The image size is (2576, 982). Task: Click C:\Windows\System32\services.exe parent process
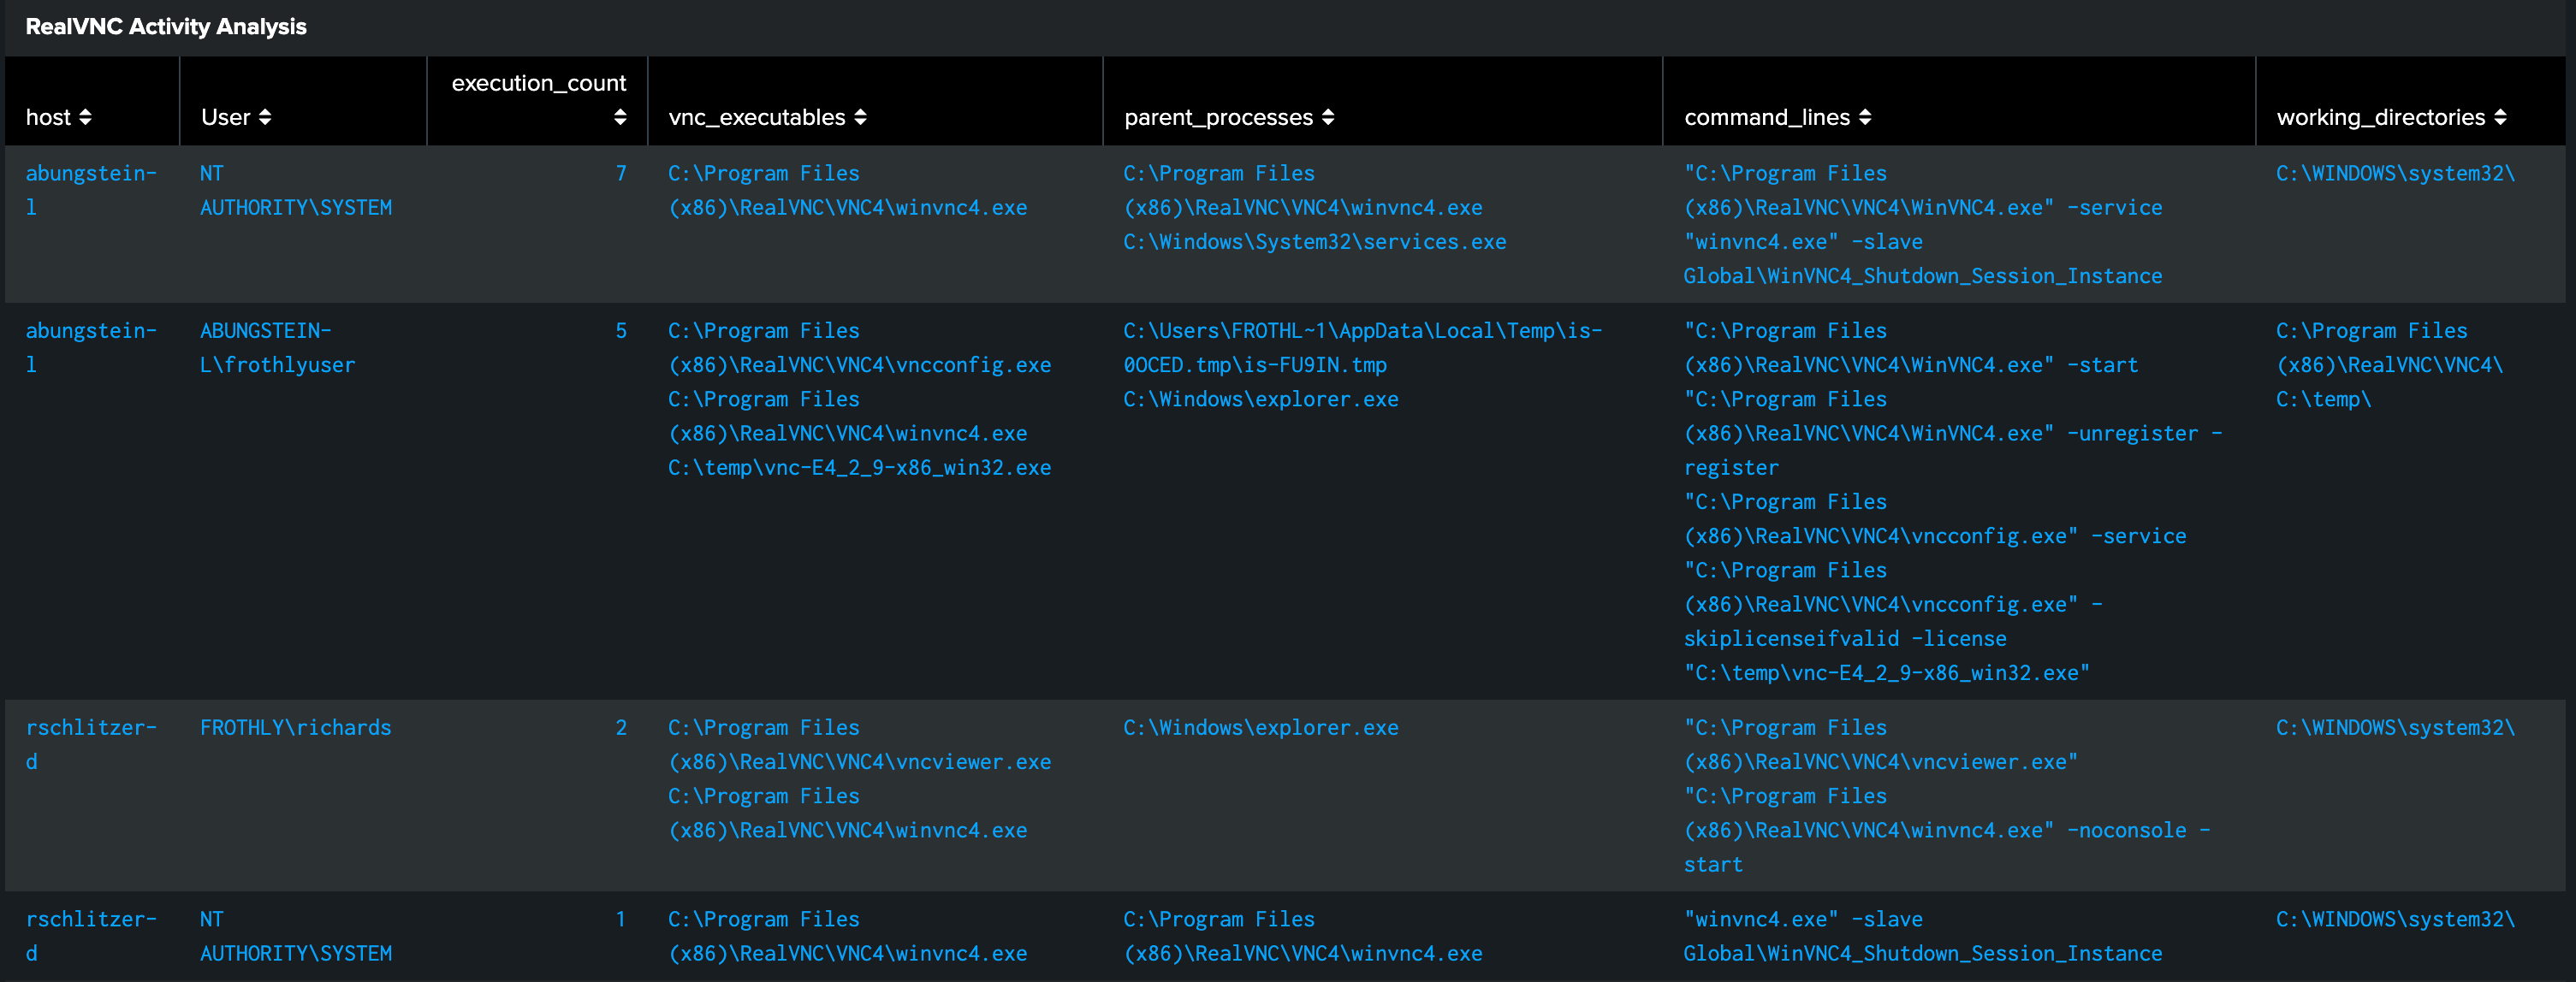click(x=1314, y=242)
